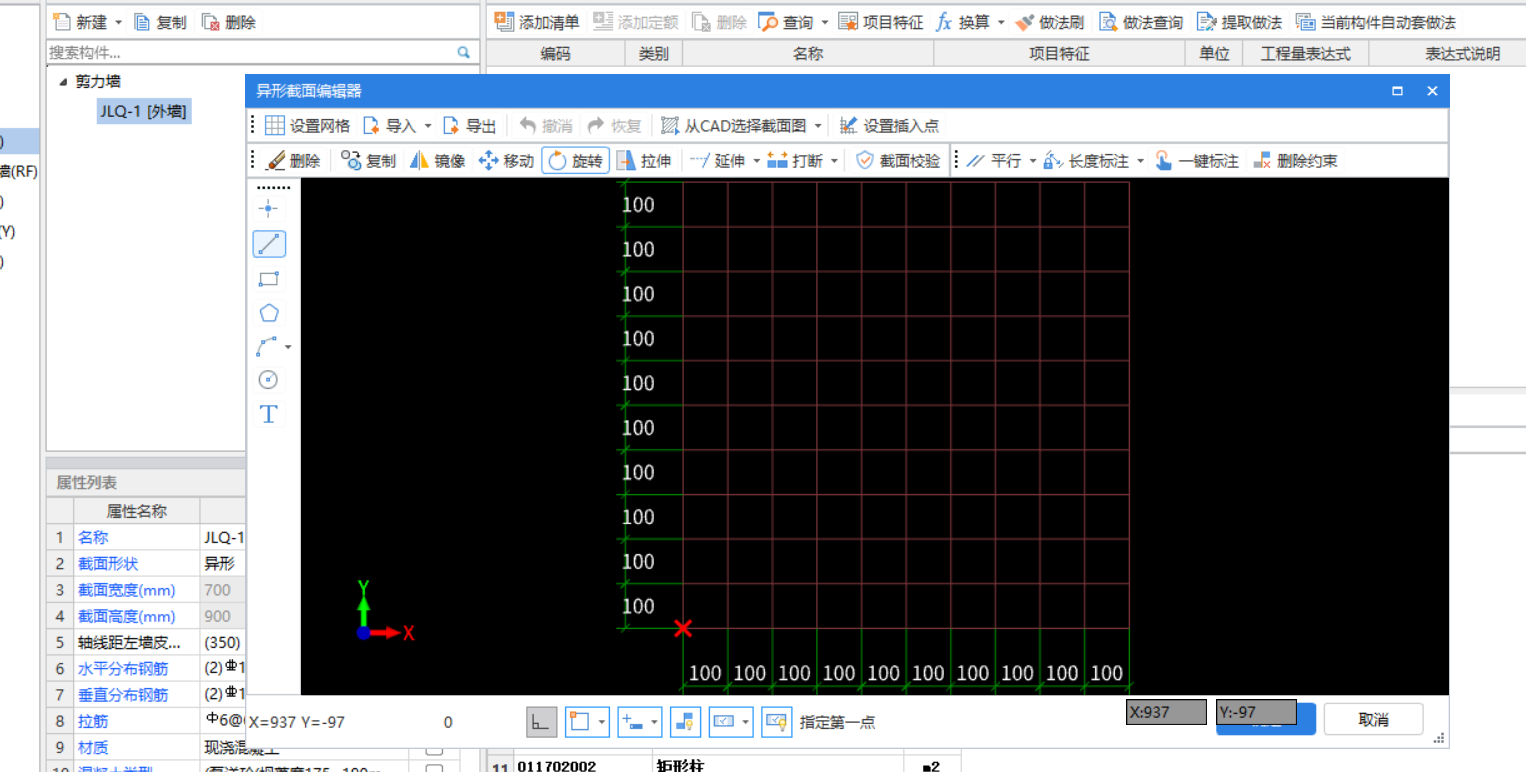This screenshot has height=772, width=1526.
Task: Click the X:937 coordinate input field
Action: [x=1166, y=712]
